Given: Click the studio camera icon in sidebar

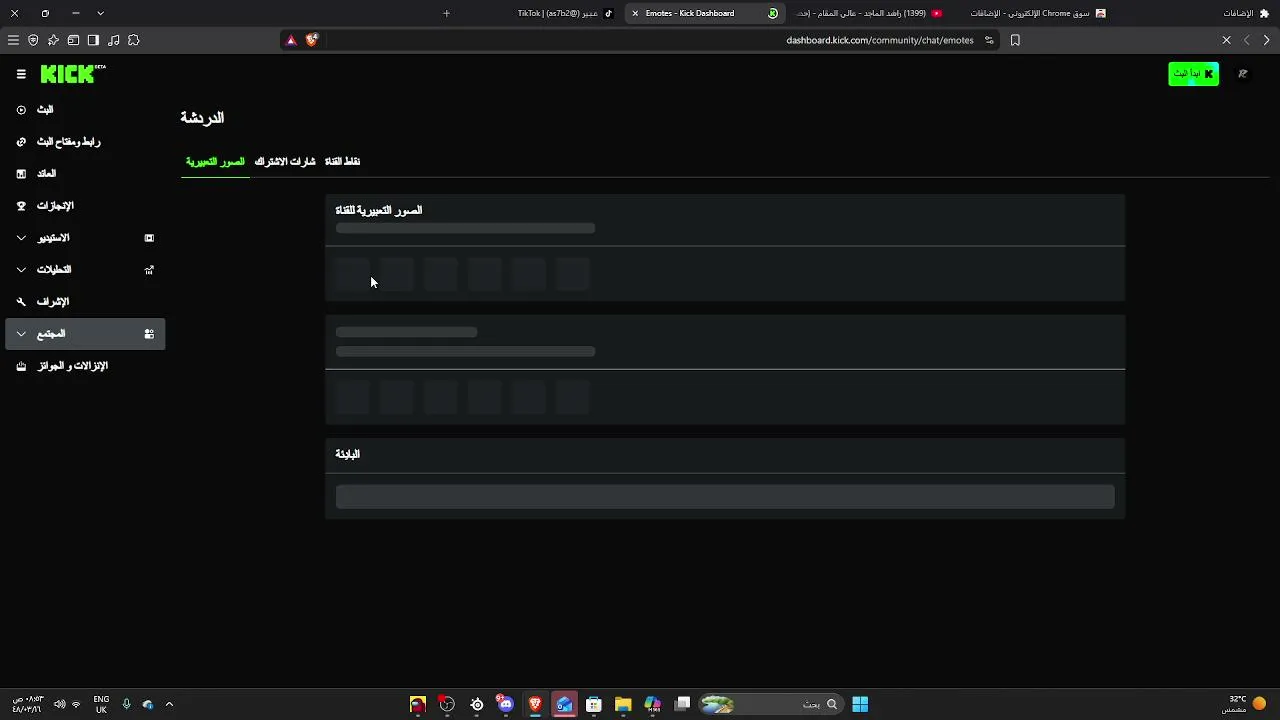Looking at the screenshot, I should click(x=149, y=238).
